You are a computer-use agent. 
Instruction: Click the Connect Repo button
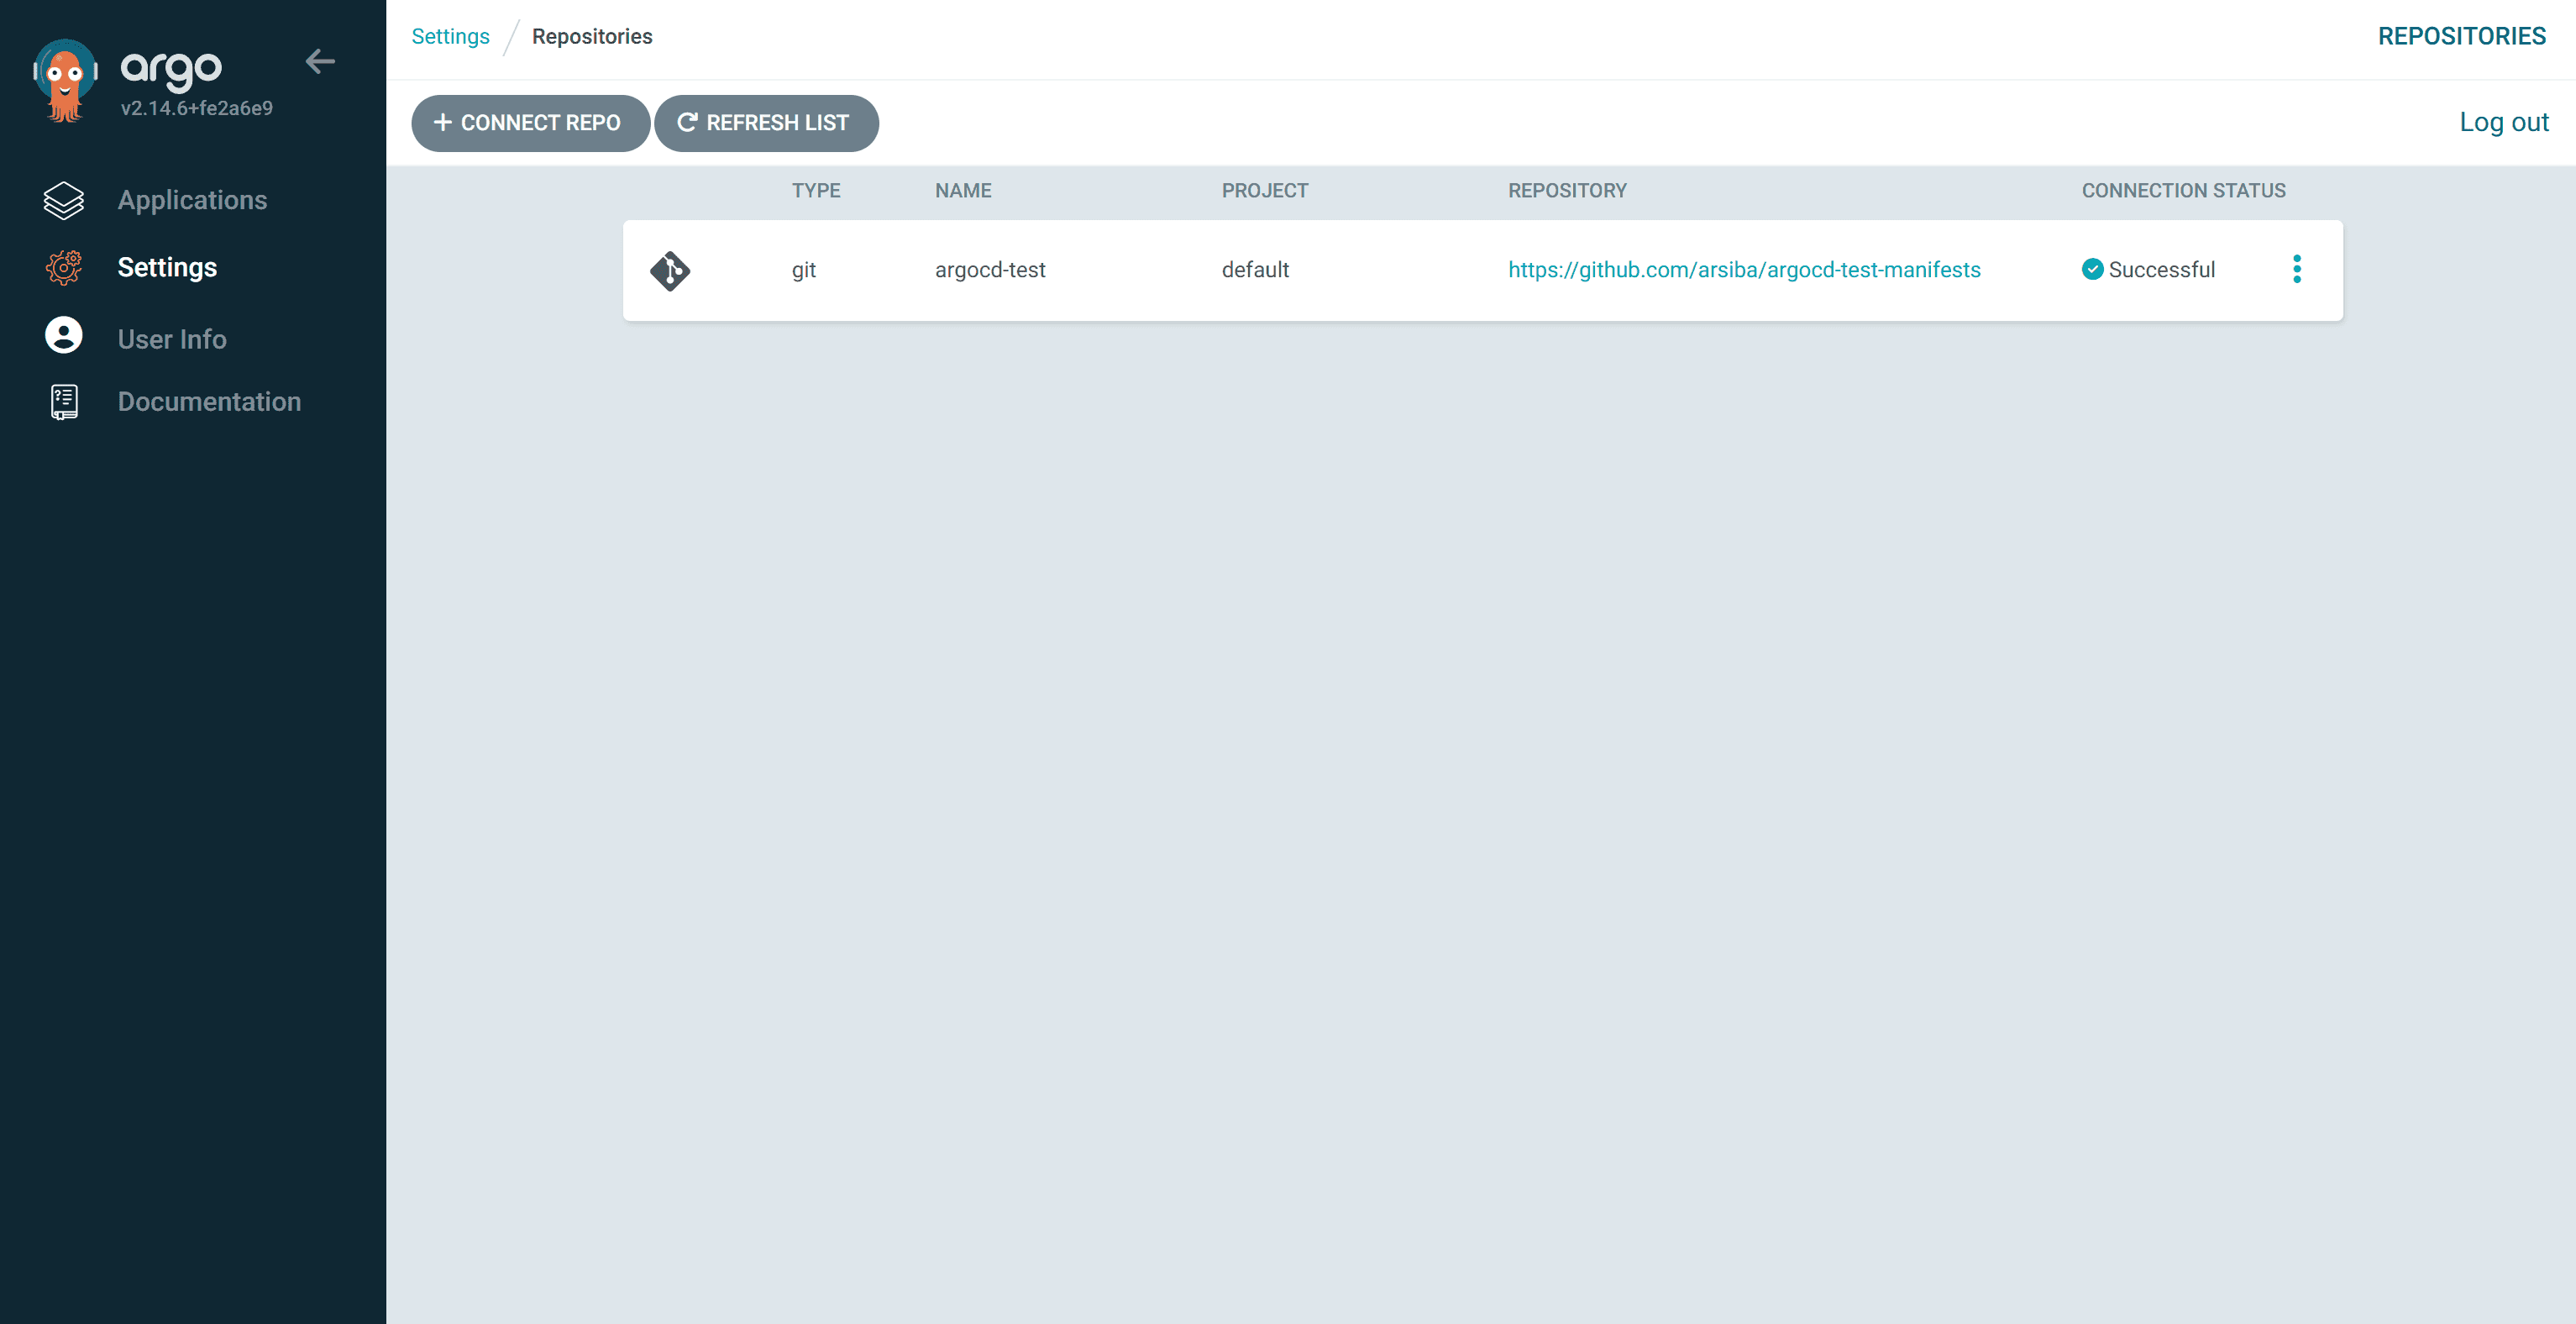(x=530, y=123)
